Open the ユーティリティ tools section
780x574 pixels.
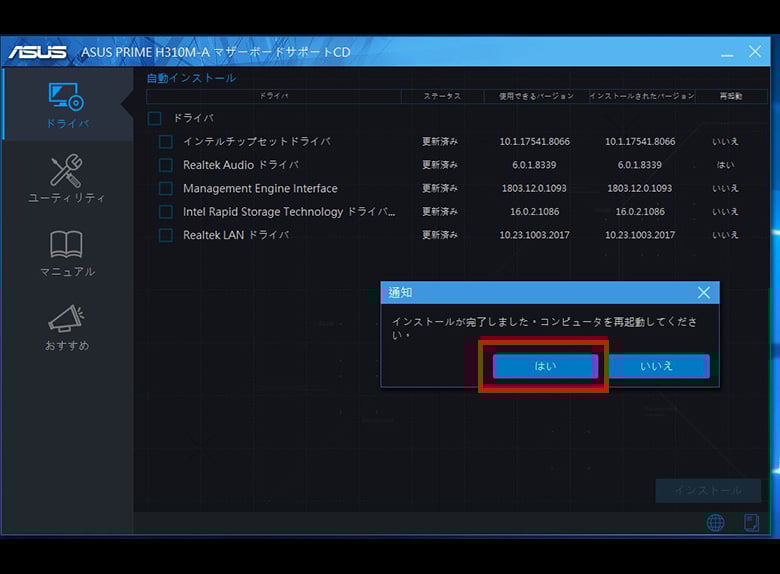[x=67, y=179]
